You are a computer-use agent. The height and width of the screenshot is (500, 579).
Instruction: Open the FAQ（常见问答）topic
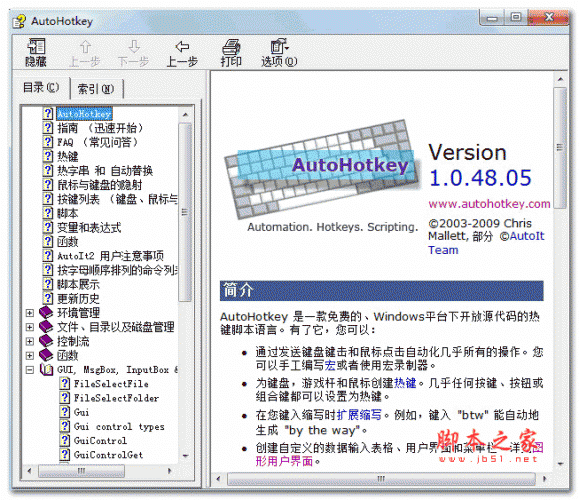point(97,142)
